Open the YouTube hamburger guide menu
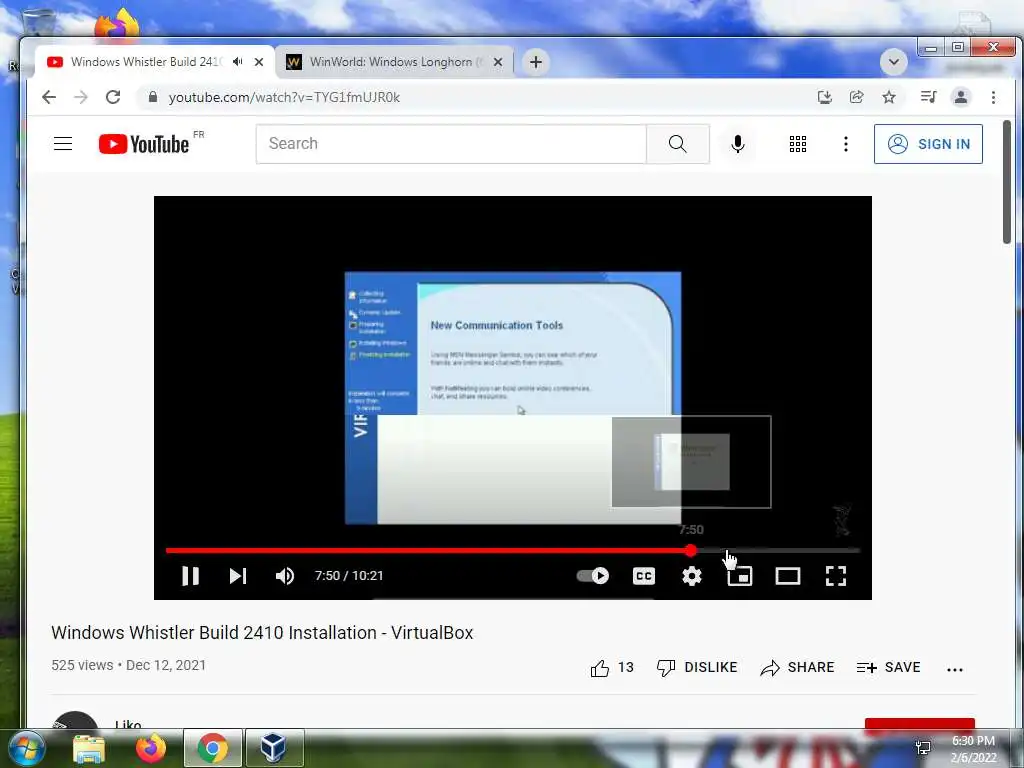The height and width of the screenshot is (768, 1024). pos(63,144)
